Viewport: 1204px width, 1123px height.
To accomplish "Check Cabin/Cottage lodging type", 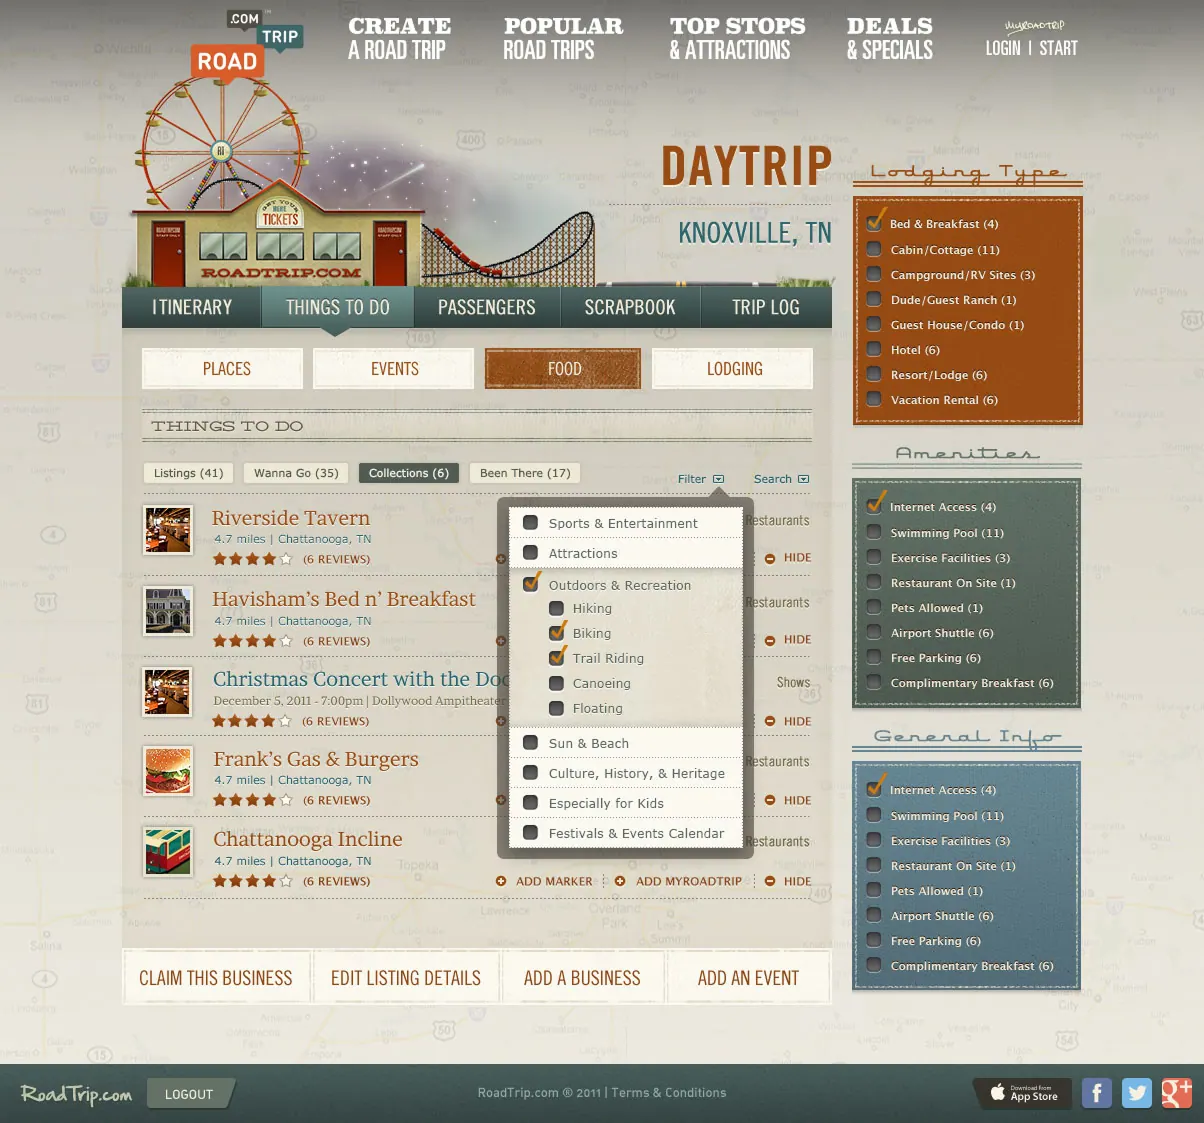I will coord(874,249).
